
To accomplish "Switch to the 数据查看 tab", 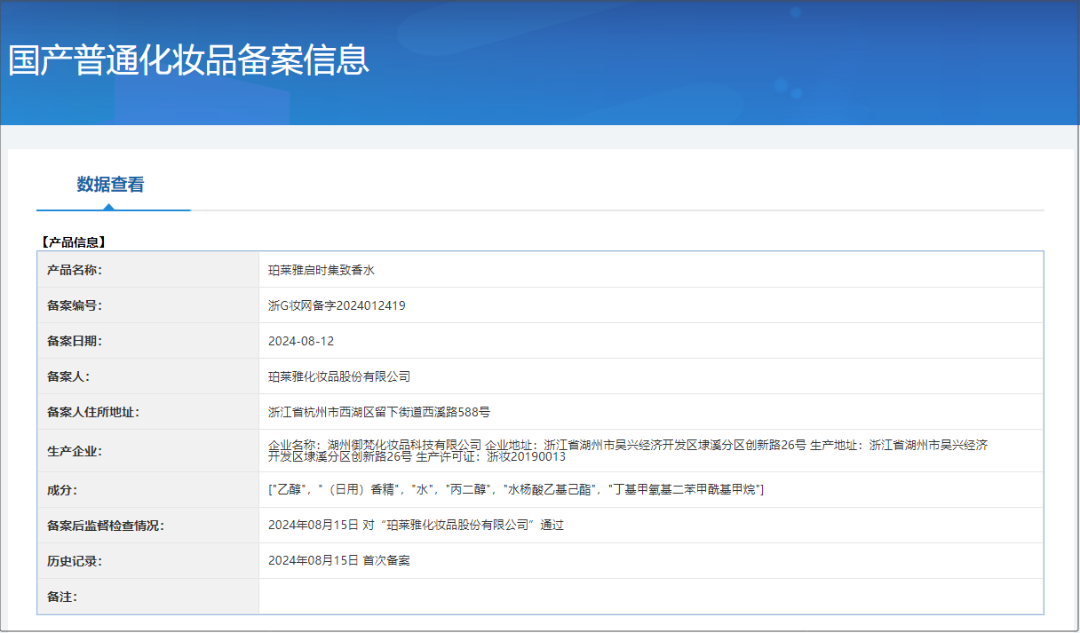I will (x=110, y=185).
